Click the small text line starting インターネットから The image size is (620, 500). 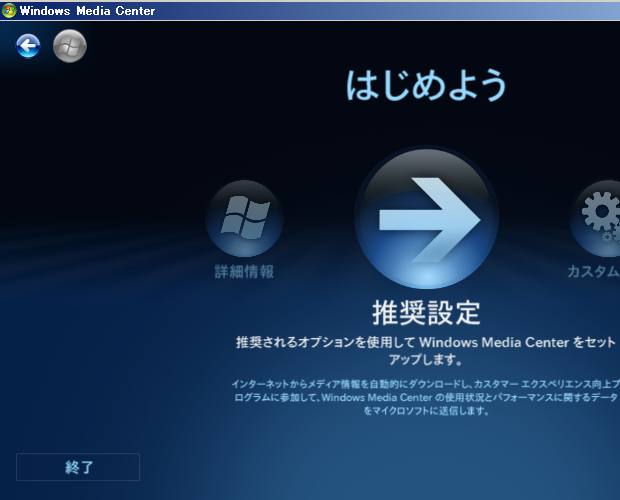point(425,384)
